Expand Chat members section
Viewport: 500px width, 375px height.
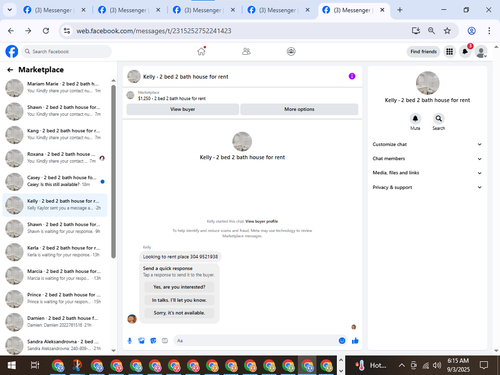coord(427,159)
